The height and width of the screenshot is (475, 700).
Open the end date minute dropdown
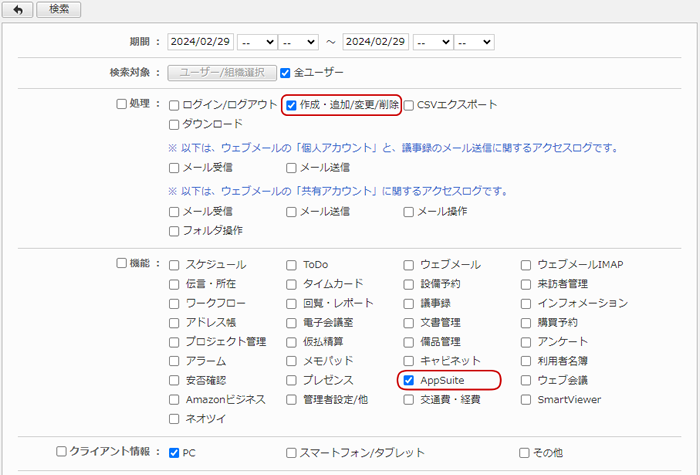[474, 42]
